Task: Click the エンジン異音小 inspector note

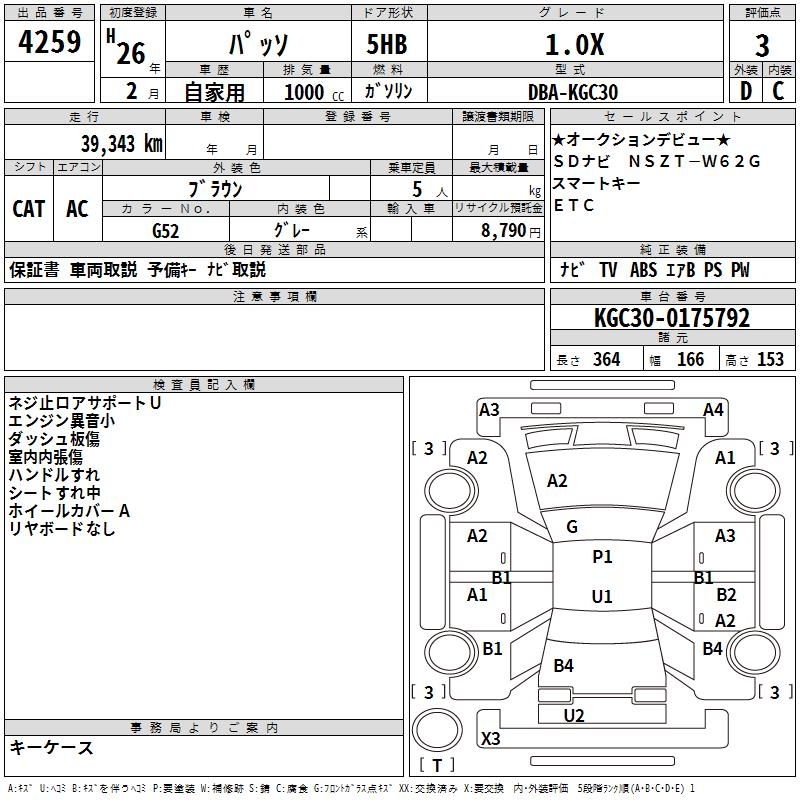Action: pos(61,421)
